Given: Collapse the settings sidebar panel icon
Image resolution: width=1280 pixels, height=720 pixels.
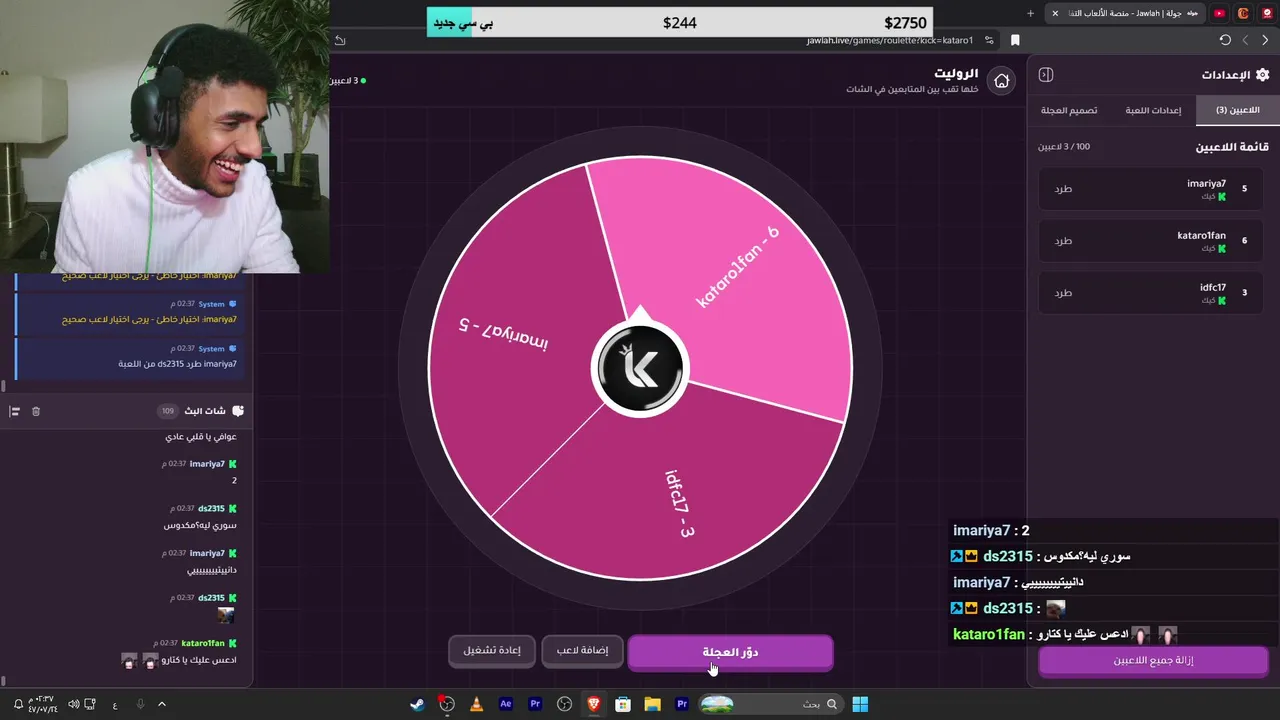Looking at the screenshot, I should 1046,75.
